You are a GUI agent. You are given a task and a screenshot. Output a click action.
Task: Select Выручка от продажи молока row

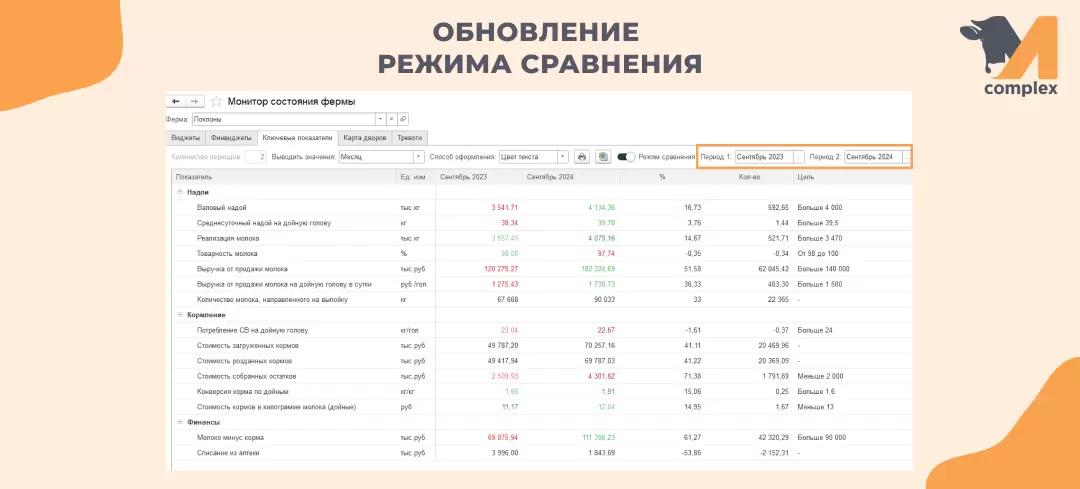(x=542, y=269)
